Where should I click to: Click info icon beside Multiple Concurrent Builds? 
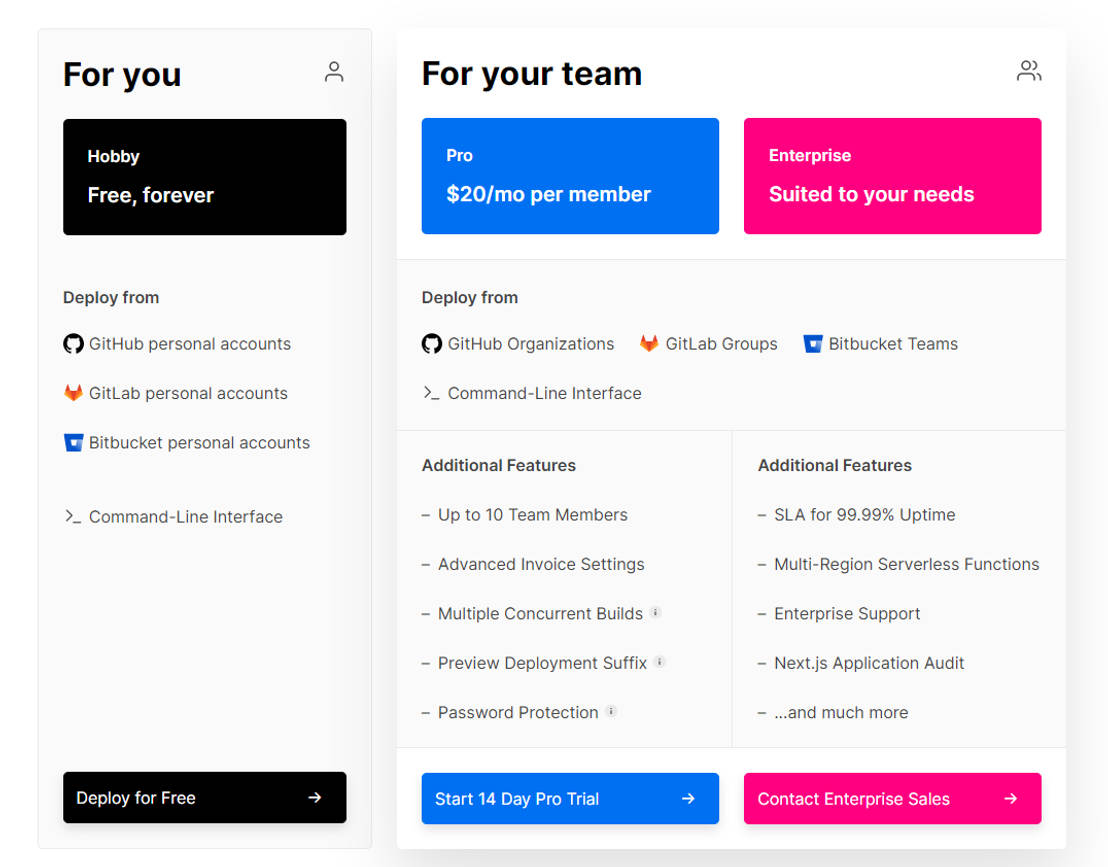pos(656,612)
